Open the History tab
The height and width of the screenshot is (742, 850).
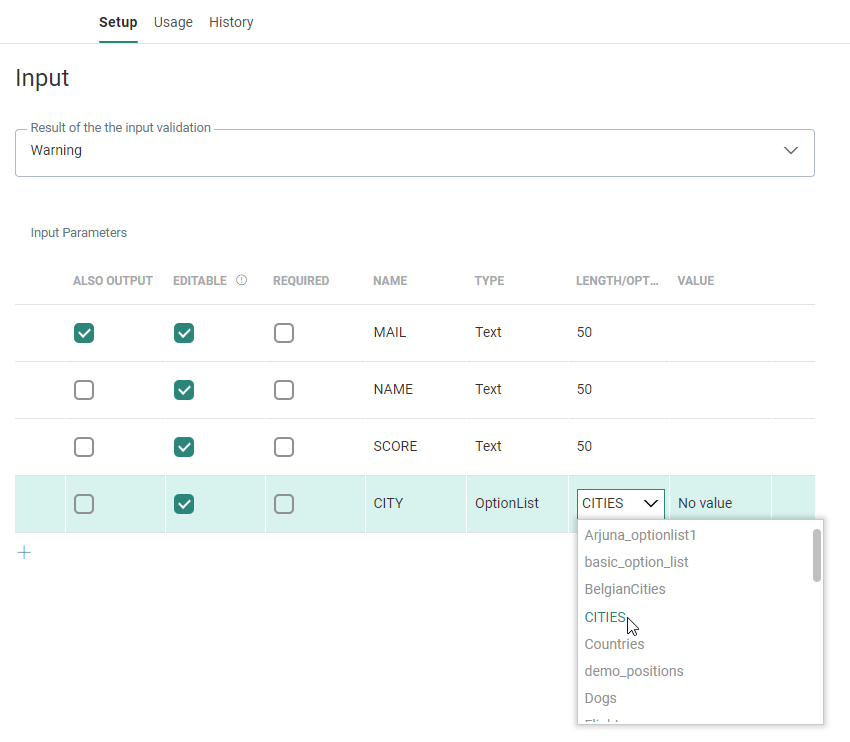tap(231, 22)
